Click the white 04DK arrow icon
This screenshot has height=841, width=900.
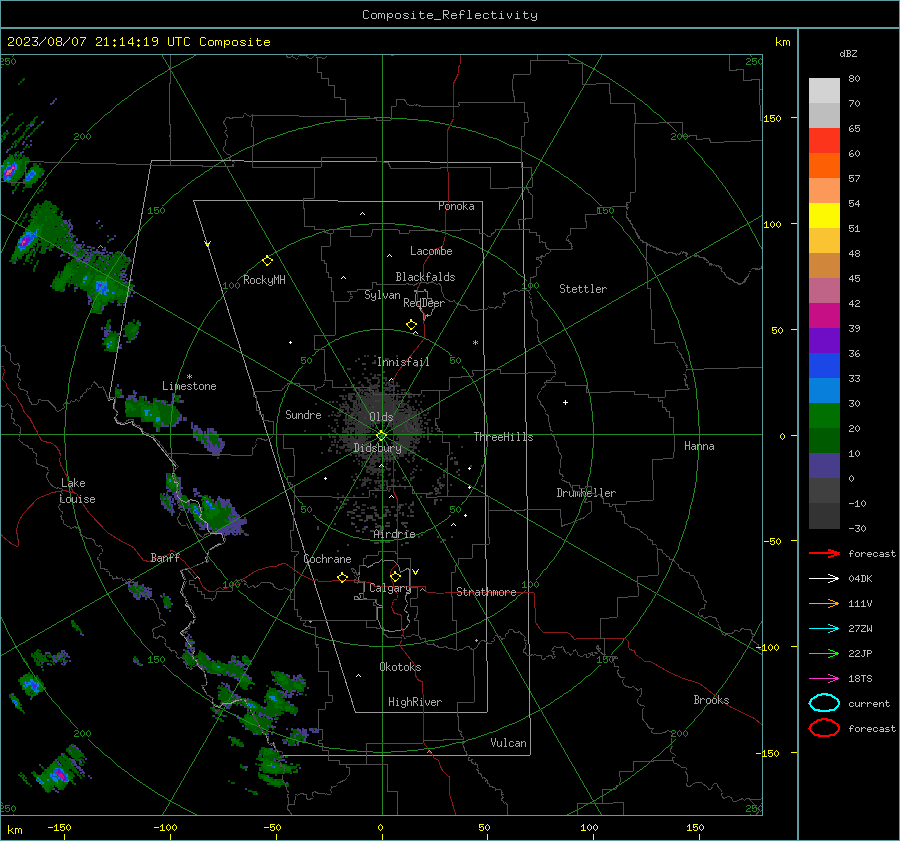(x=824, y=579)
